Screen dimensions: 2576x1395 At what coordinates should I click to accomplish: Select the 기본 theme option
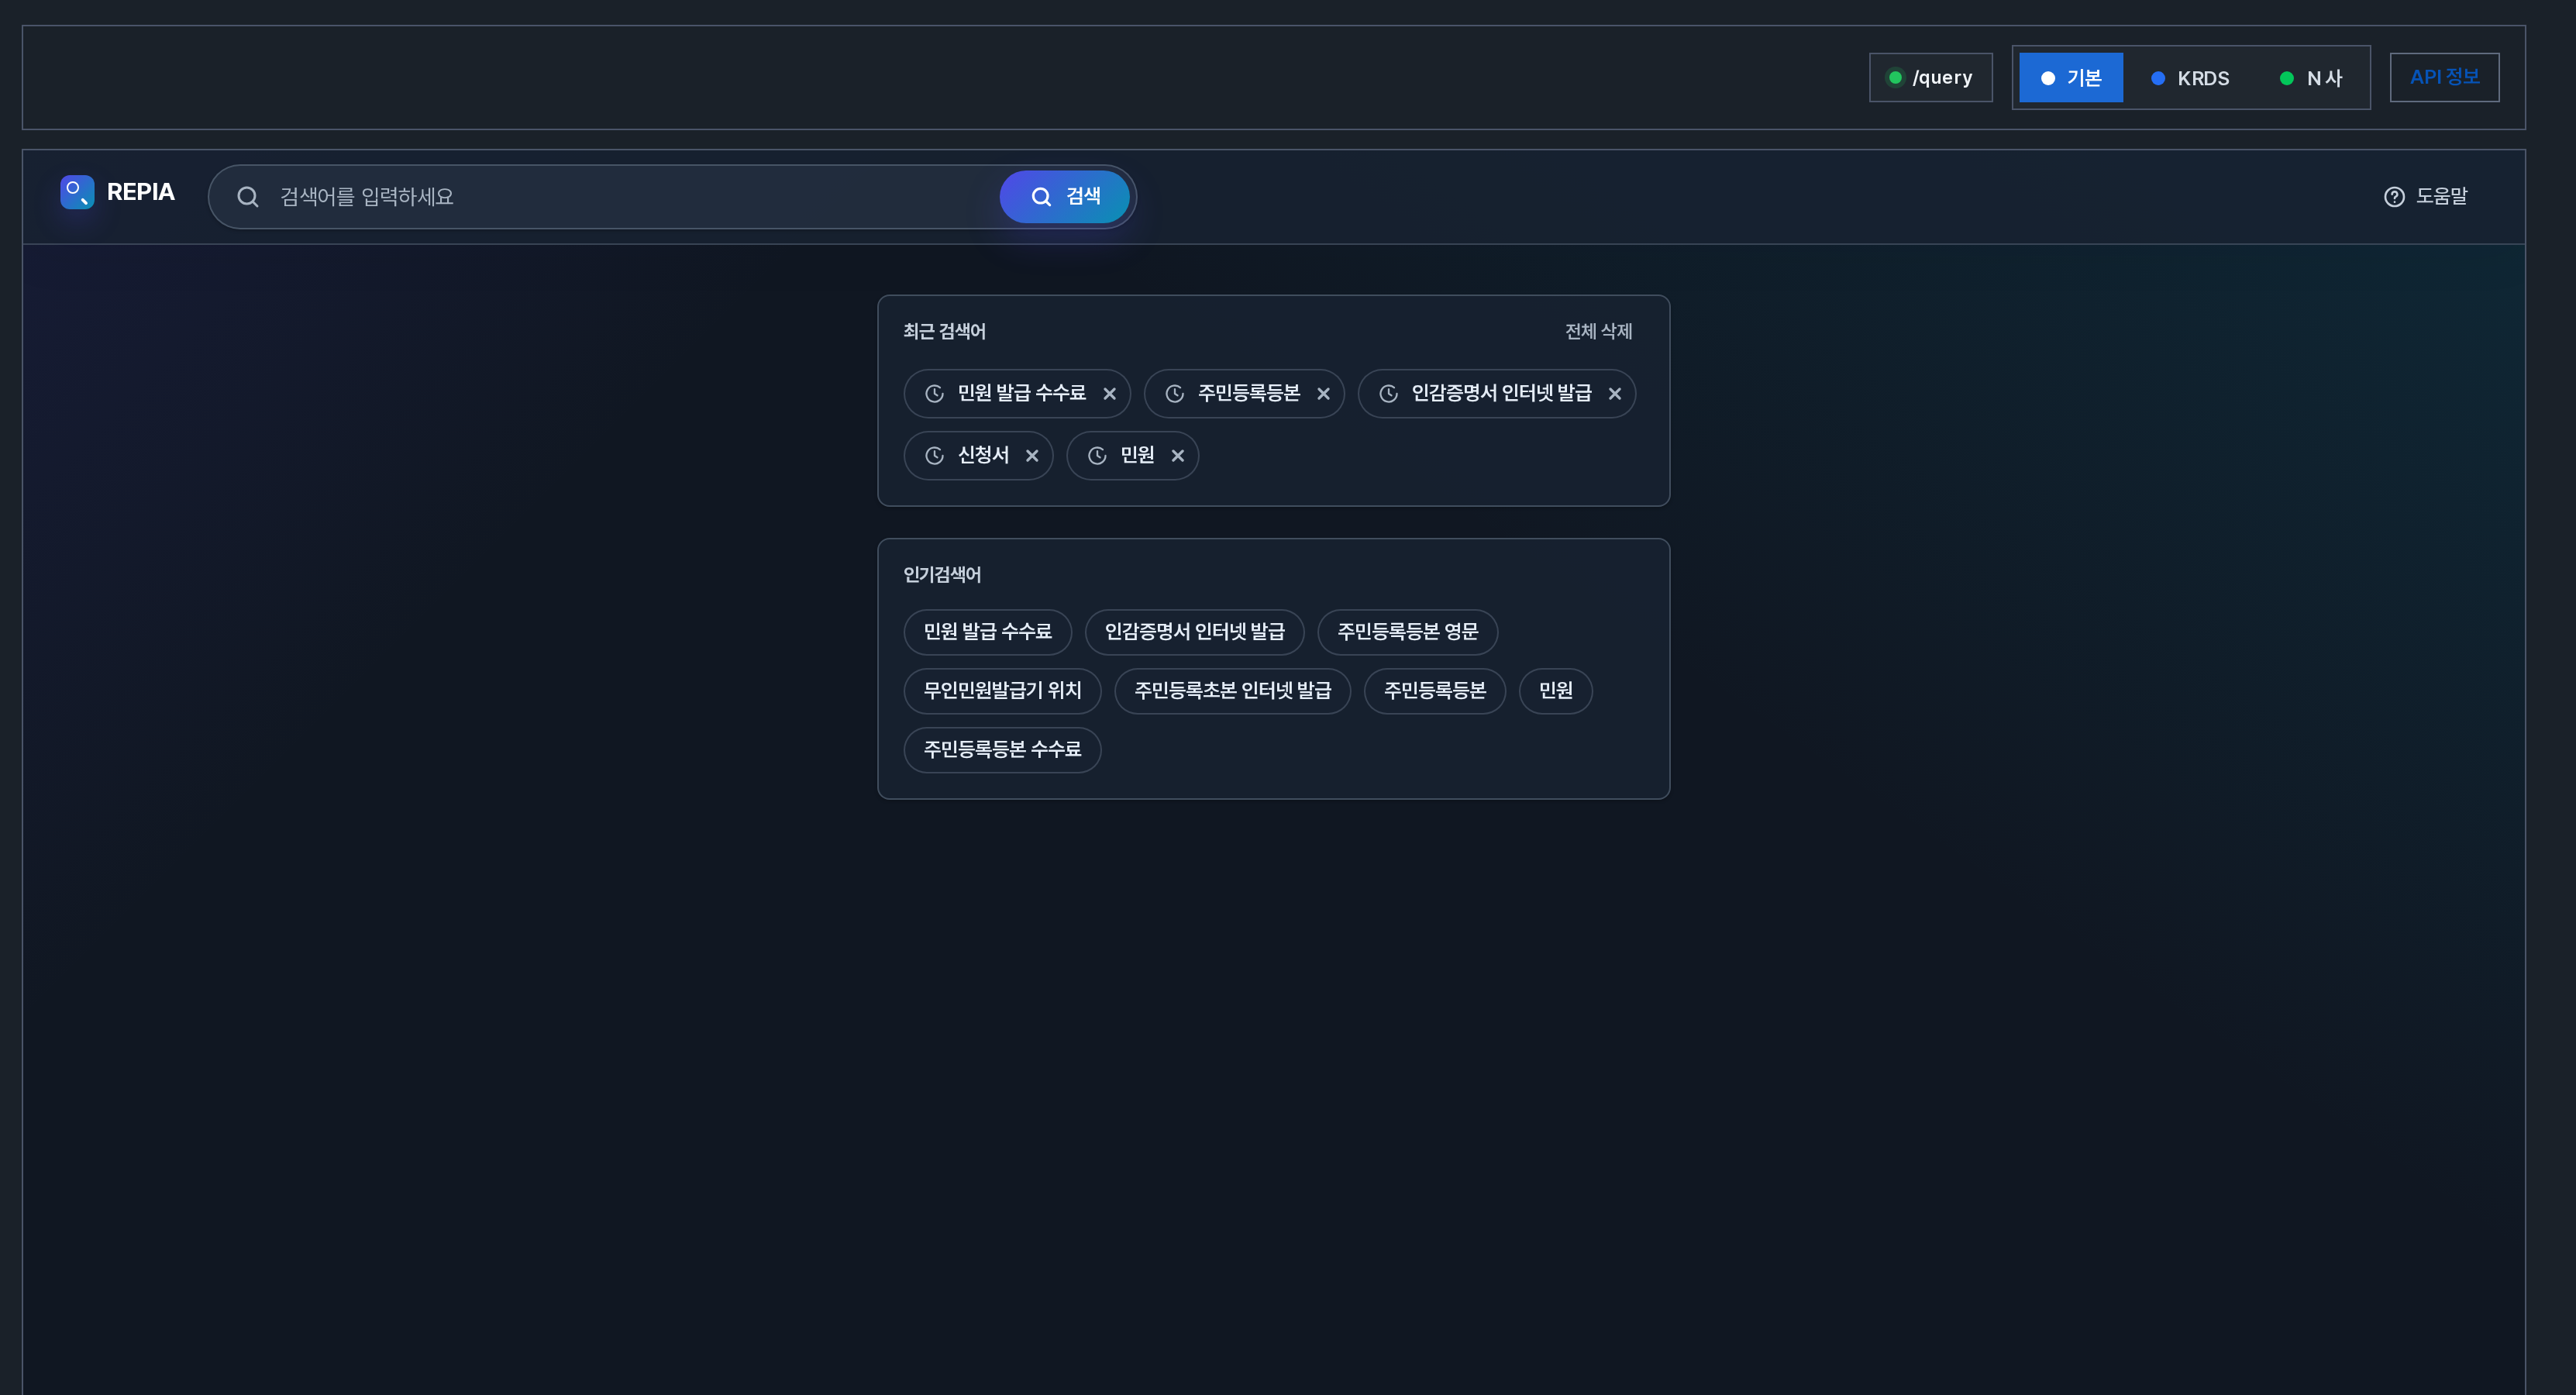(2071, 78)
